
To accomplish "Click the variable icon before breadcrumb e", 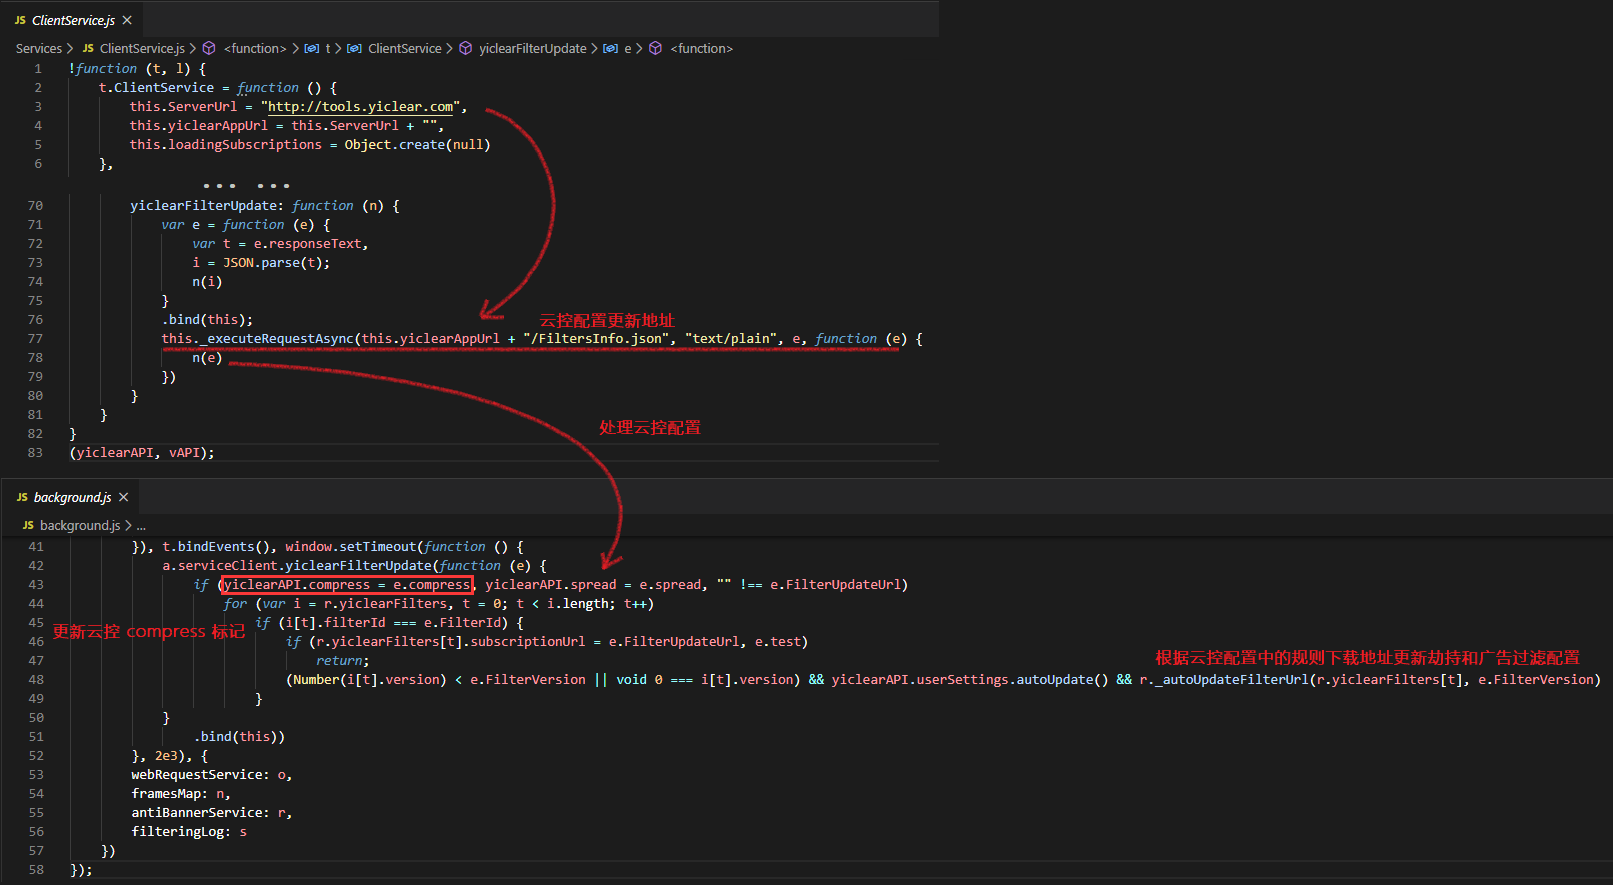I will pos(611,48).
